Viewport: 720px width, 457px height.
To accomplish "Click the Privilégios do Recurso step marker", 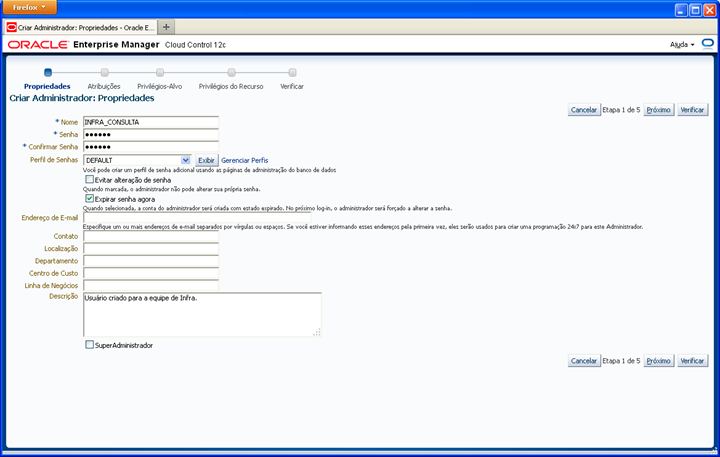I will tap(231, 72).
